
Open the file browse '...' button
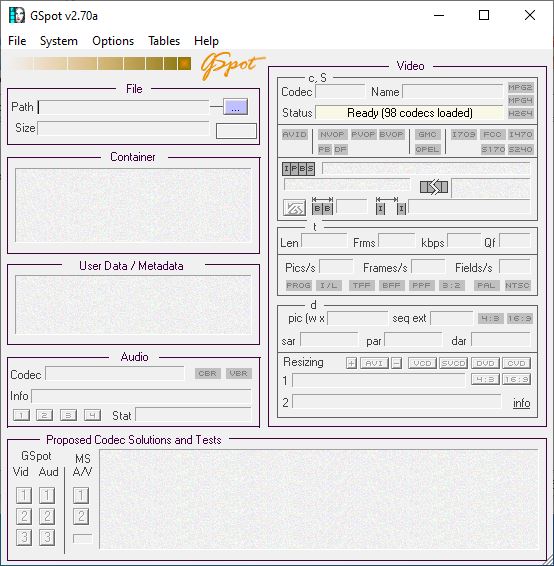tap(235, 107)
